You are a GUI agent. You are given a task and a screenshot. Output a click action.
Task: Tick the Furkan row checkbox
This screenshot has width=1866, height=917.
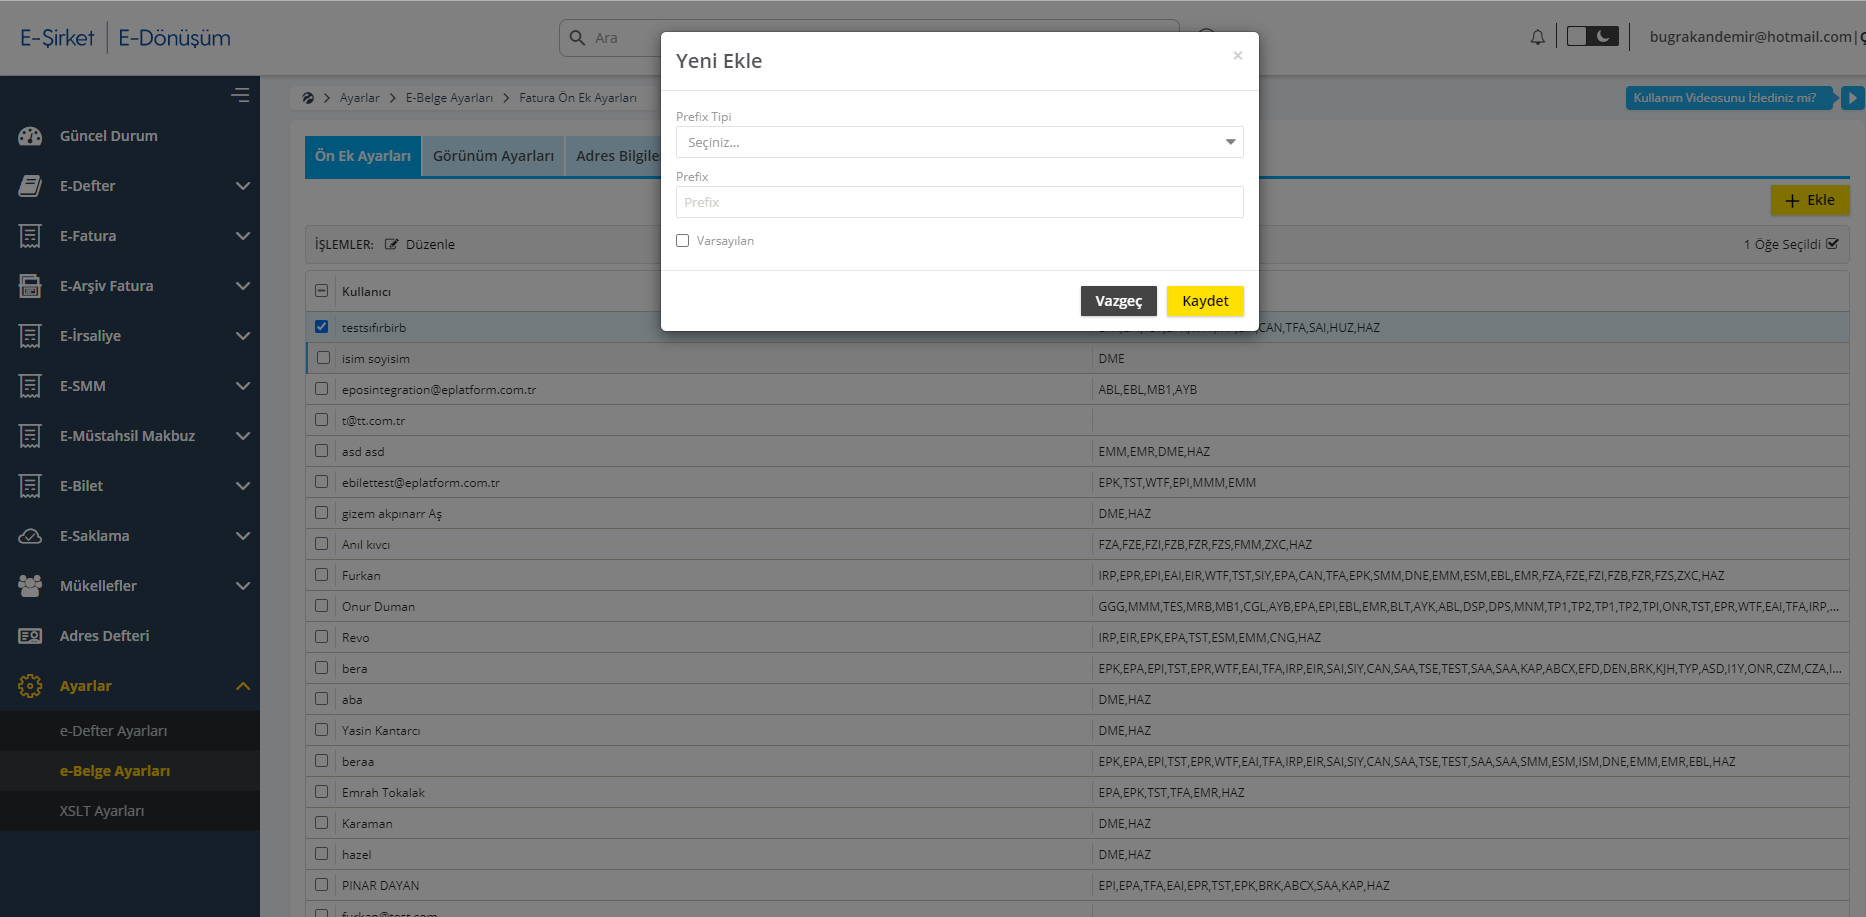[x=321, y=575]
